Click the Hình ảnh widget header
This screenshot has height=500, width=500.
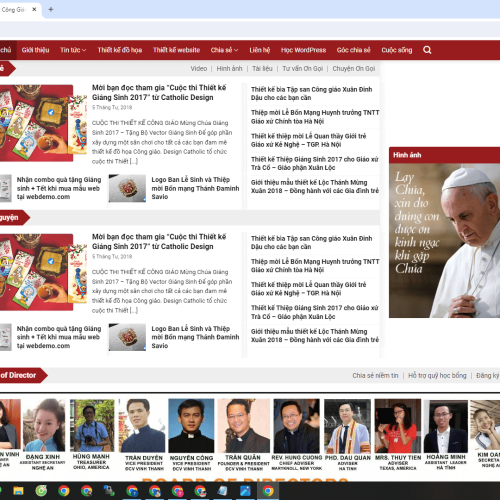pyautogui.click(x=444, y=155)
